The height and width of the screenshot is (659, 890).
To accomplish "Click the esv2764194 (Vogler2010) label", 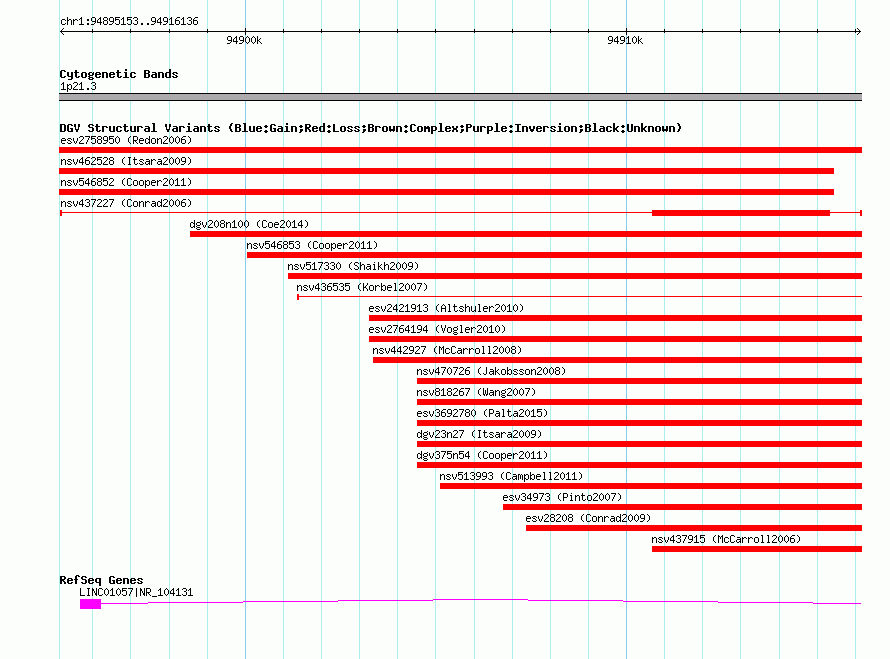I will coord(437,329).
